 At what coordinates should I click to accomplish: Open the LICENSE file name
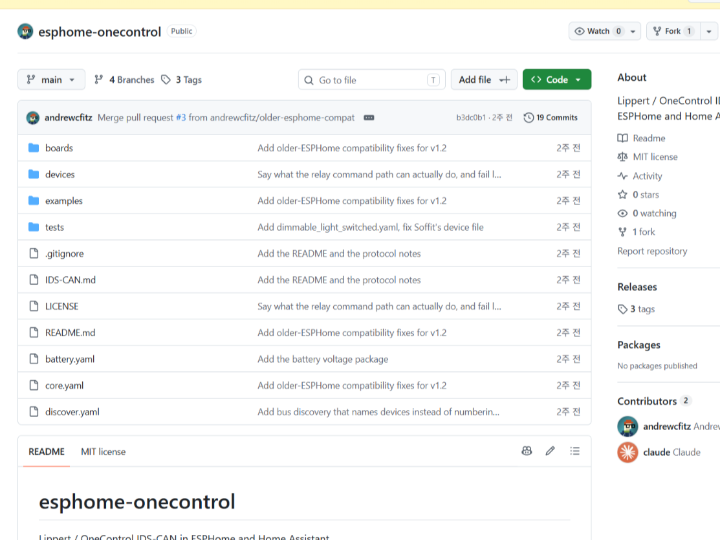click(62, 306)
